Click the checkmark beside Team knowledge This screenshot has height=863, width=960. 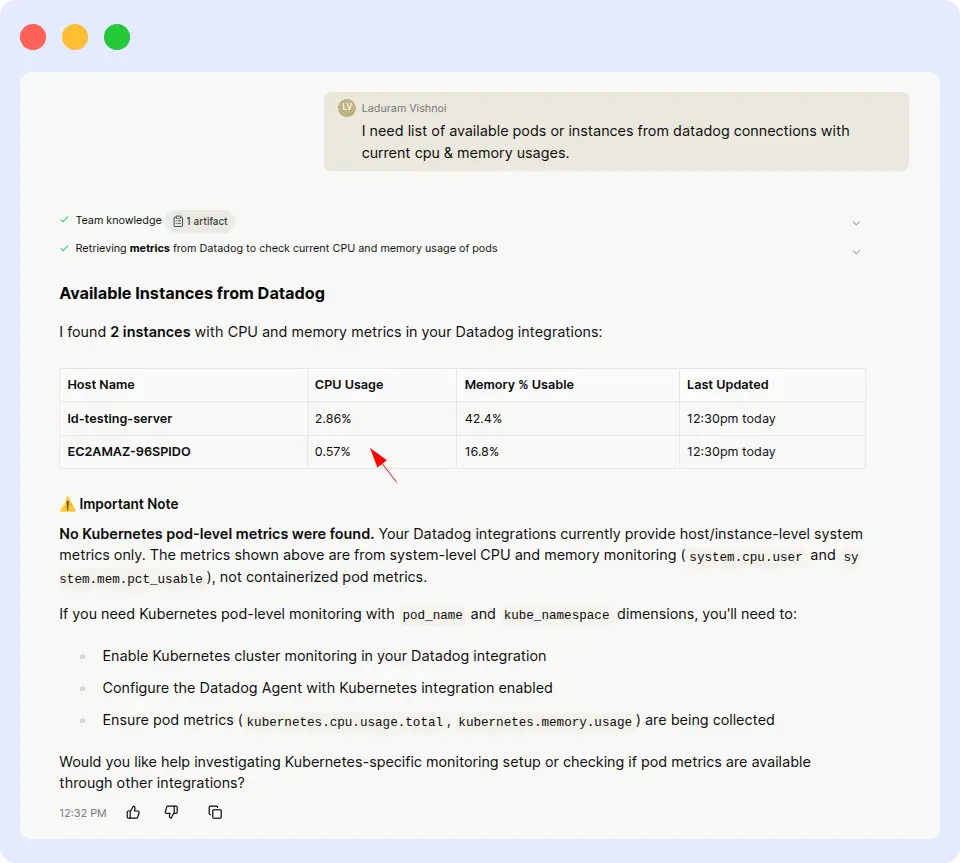point(63,220)
